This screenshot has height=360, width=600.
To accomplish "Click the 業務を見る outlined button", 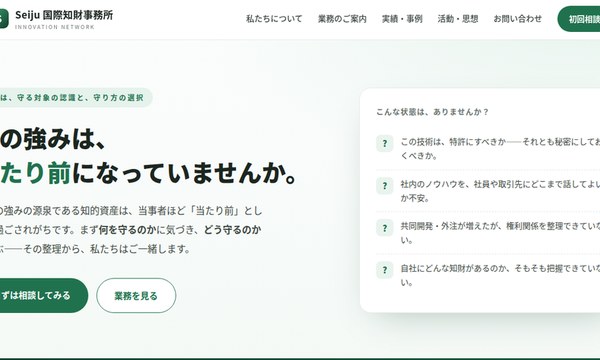I will click(x=136, y=295).
